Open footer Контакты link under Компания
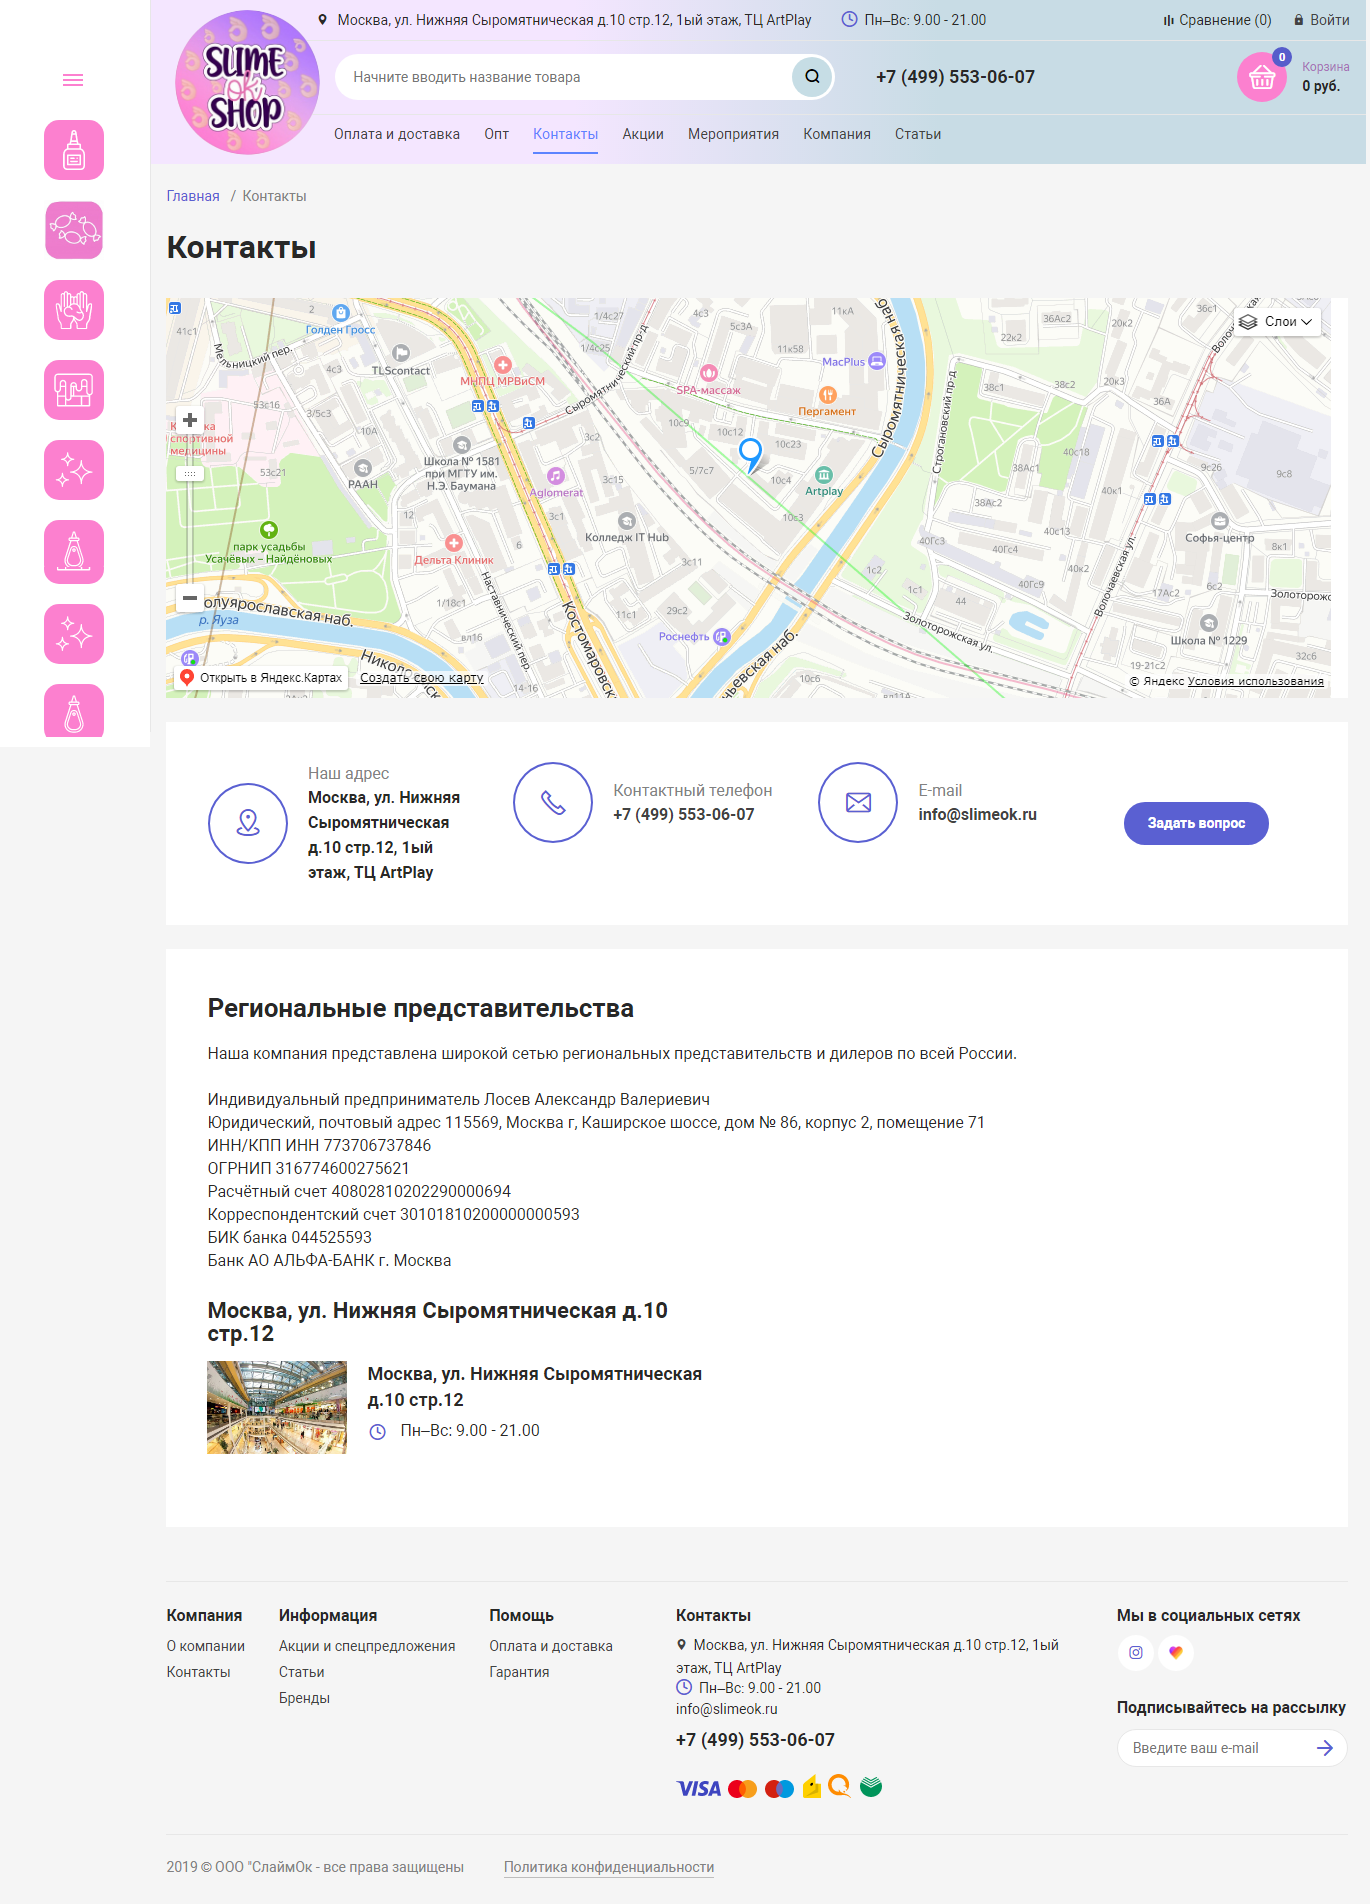This screenshot has height=1904, width=1370. pyautogui.click(x=198, y=1672)
